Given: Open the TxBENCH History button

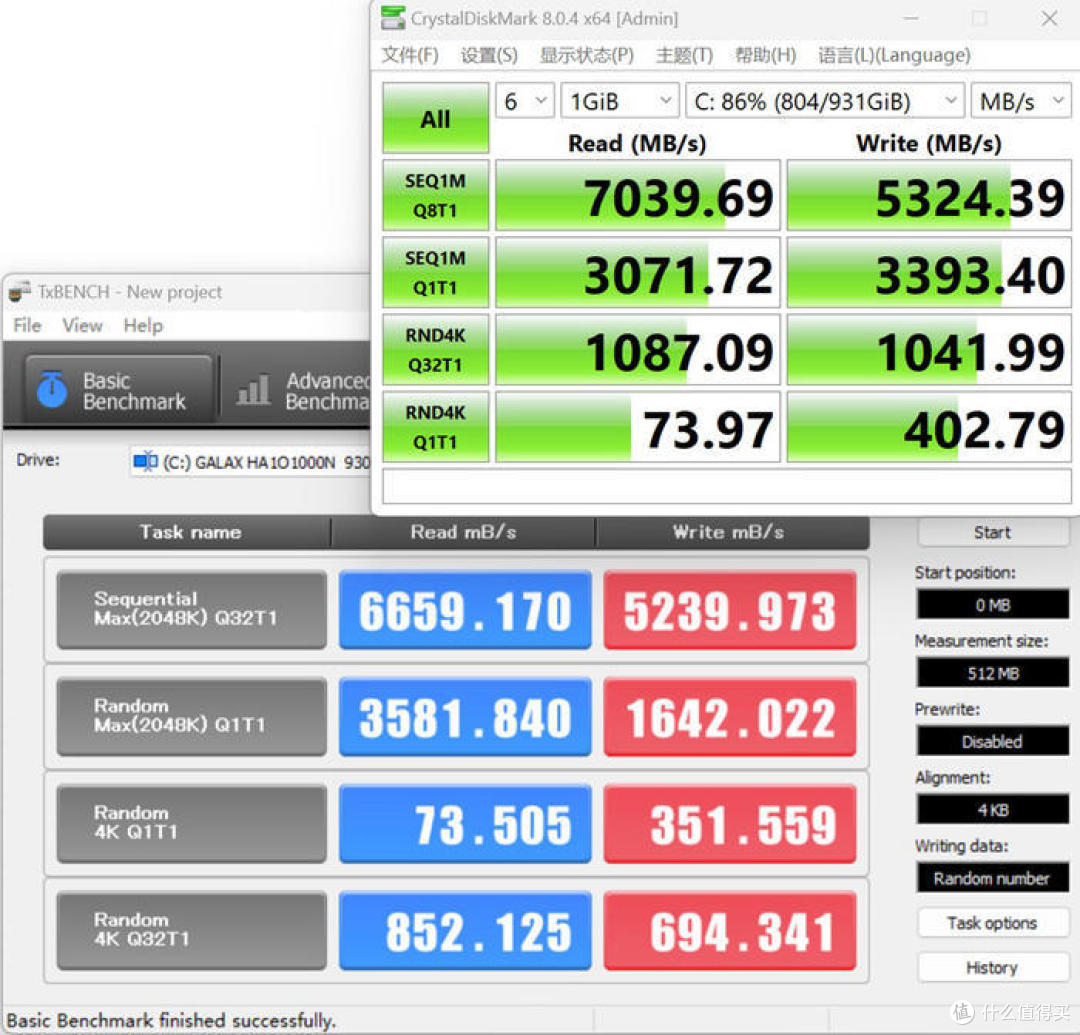Looking at the screenshot, I should [993, 968].
